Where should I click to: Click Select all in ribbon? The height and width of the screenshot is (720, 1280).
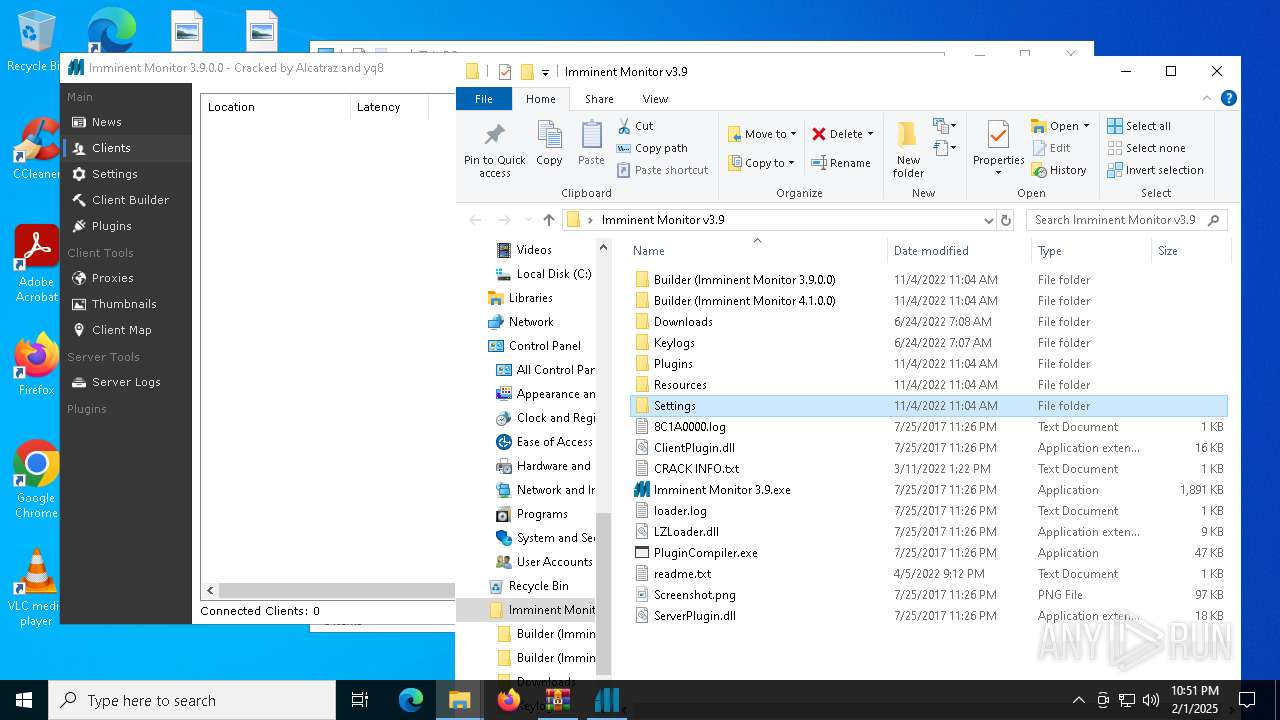click(x=1138, y=126)
